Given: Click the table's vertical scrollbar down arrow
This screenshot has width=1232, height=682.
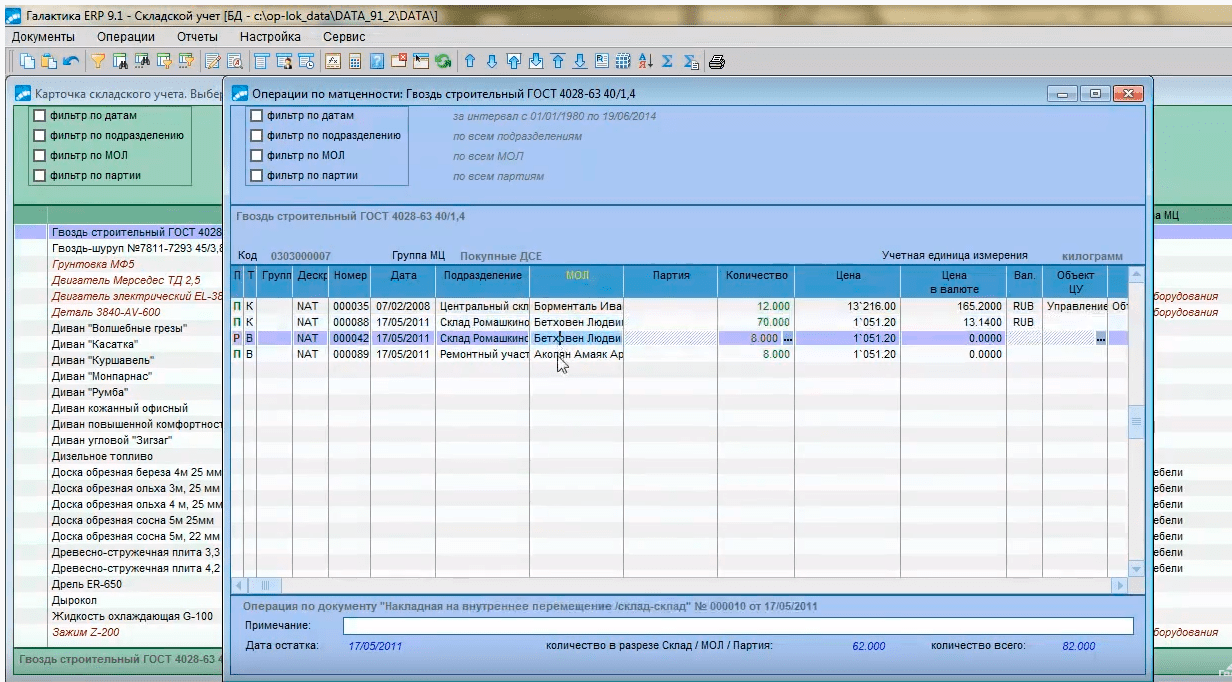Looking at the screenshot, I should 1135,568.
